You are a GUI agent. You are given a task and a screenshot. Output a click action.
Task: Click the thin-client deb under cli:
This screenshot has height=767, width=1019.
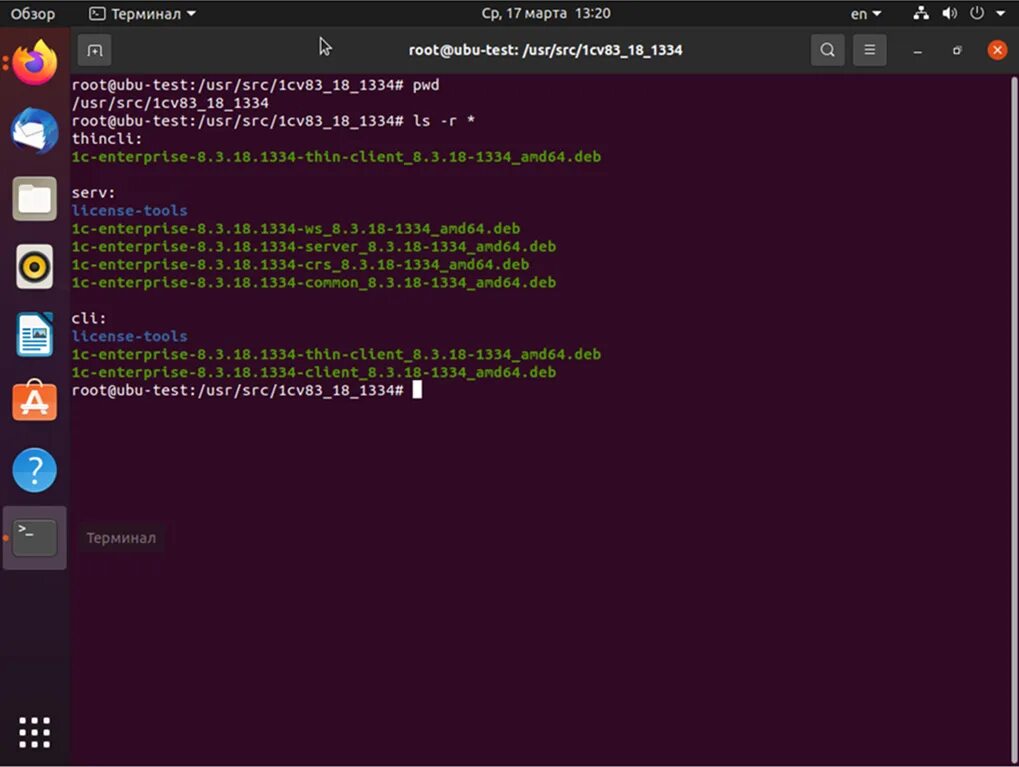click(336, 354)
